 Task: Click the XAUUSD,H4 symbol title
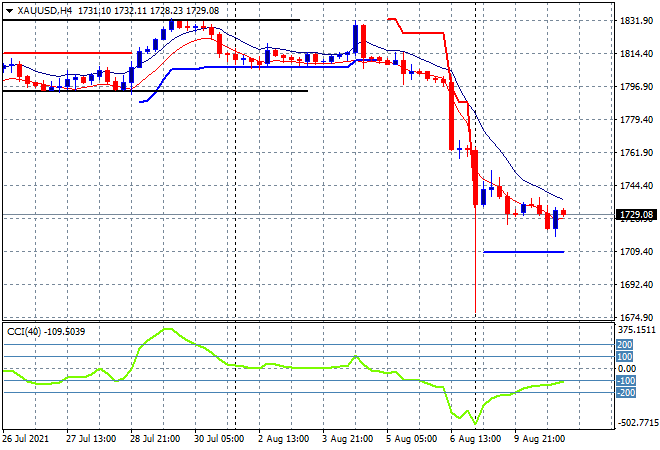[45, 10]
